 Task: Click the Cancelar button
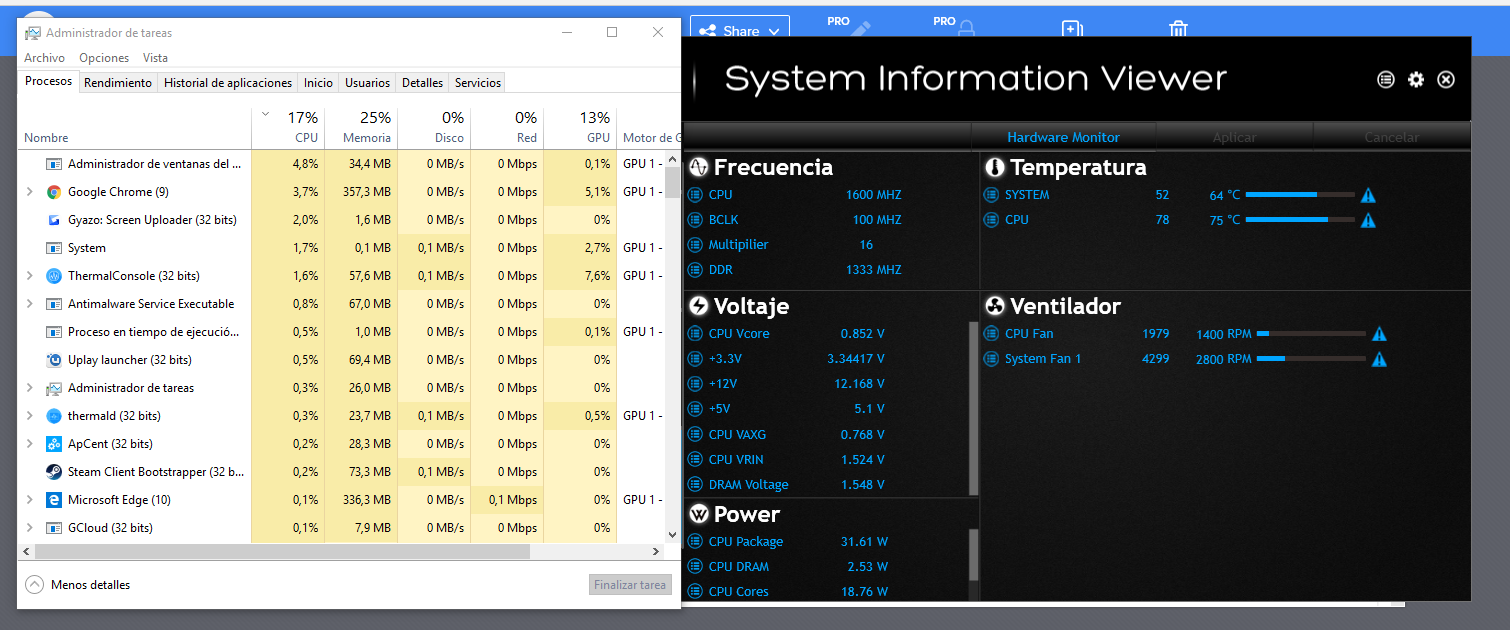(1392, 137)
